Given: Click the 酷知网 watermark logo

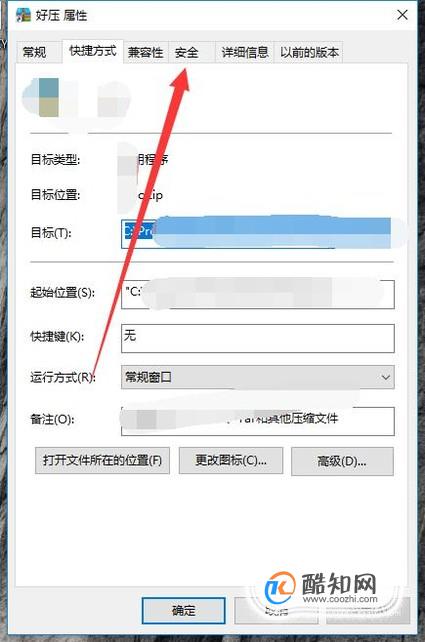Looking at the screenshot, I should point(321,589).
